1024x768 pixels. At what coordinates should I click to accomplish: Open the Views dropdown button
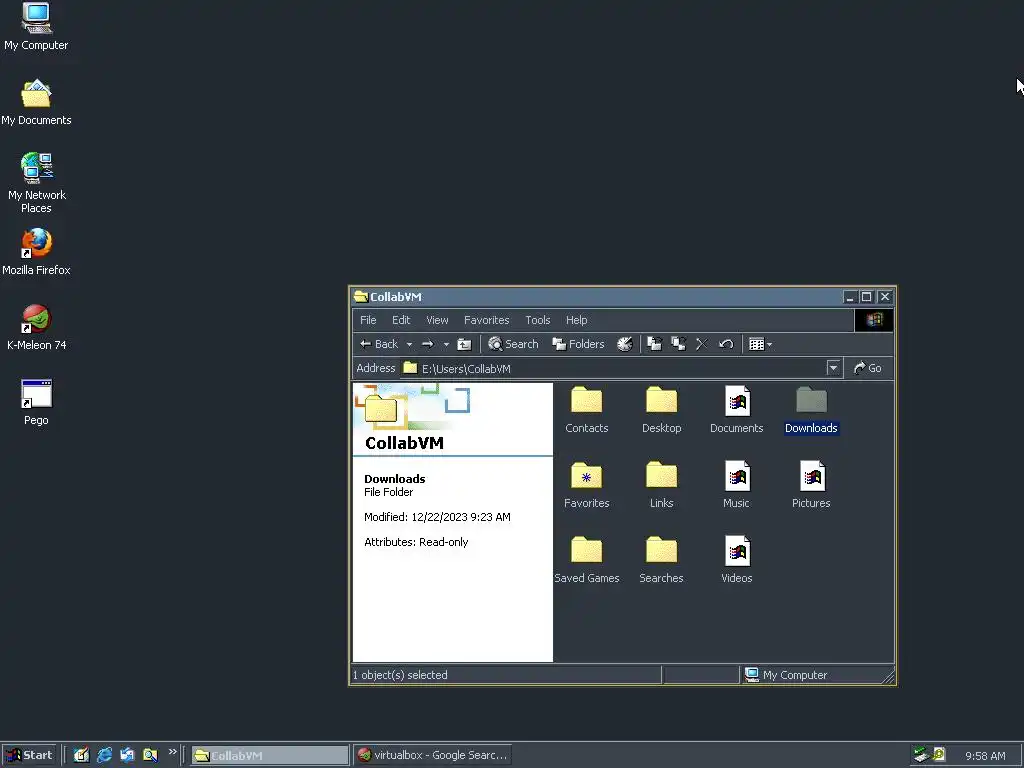tap(760, 344)
